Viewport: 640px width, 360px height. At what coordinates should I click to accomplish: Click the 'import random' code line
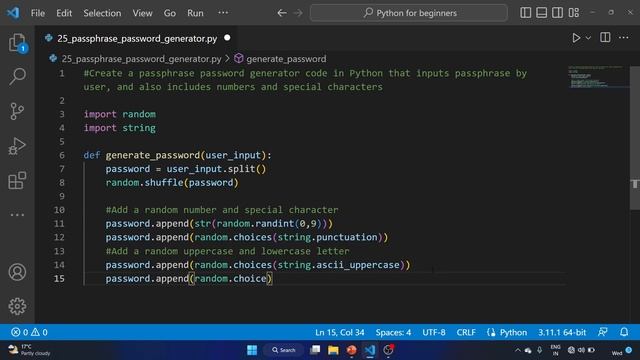click(x=120, y=114)
